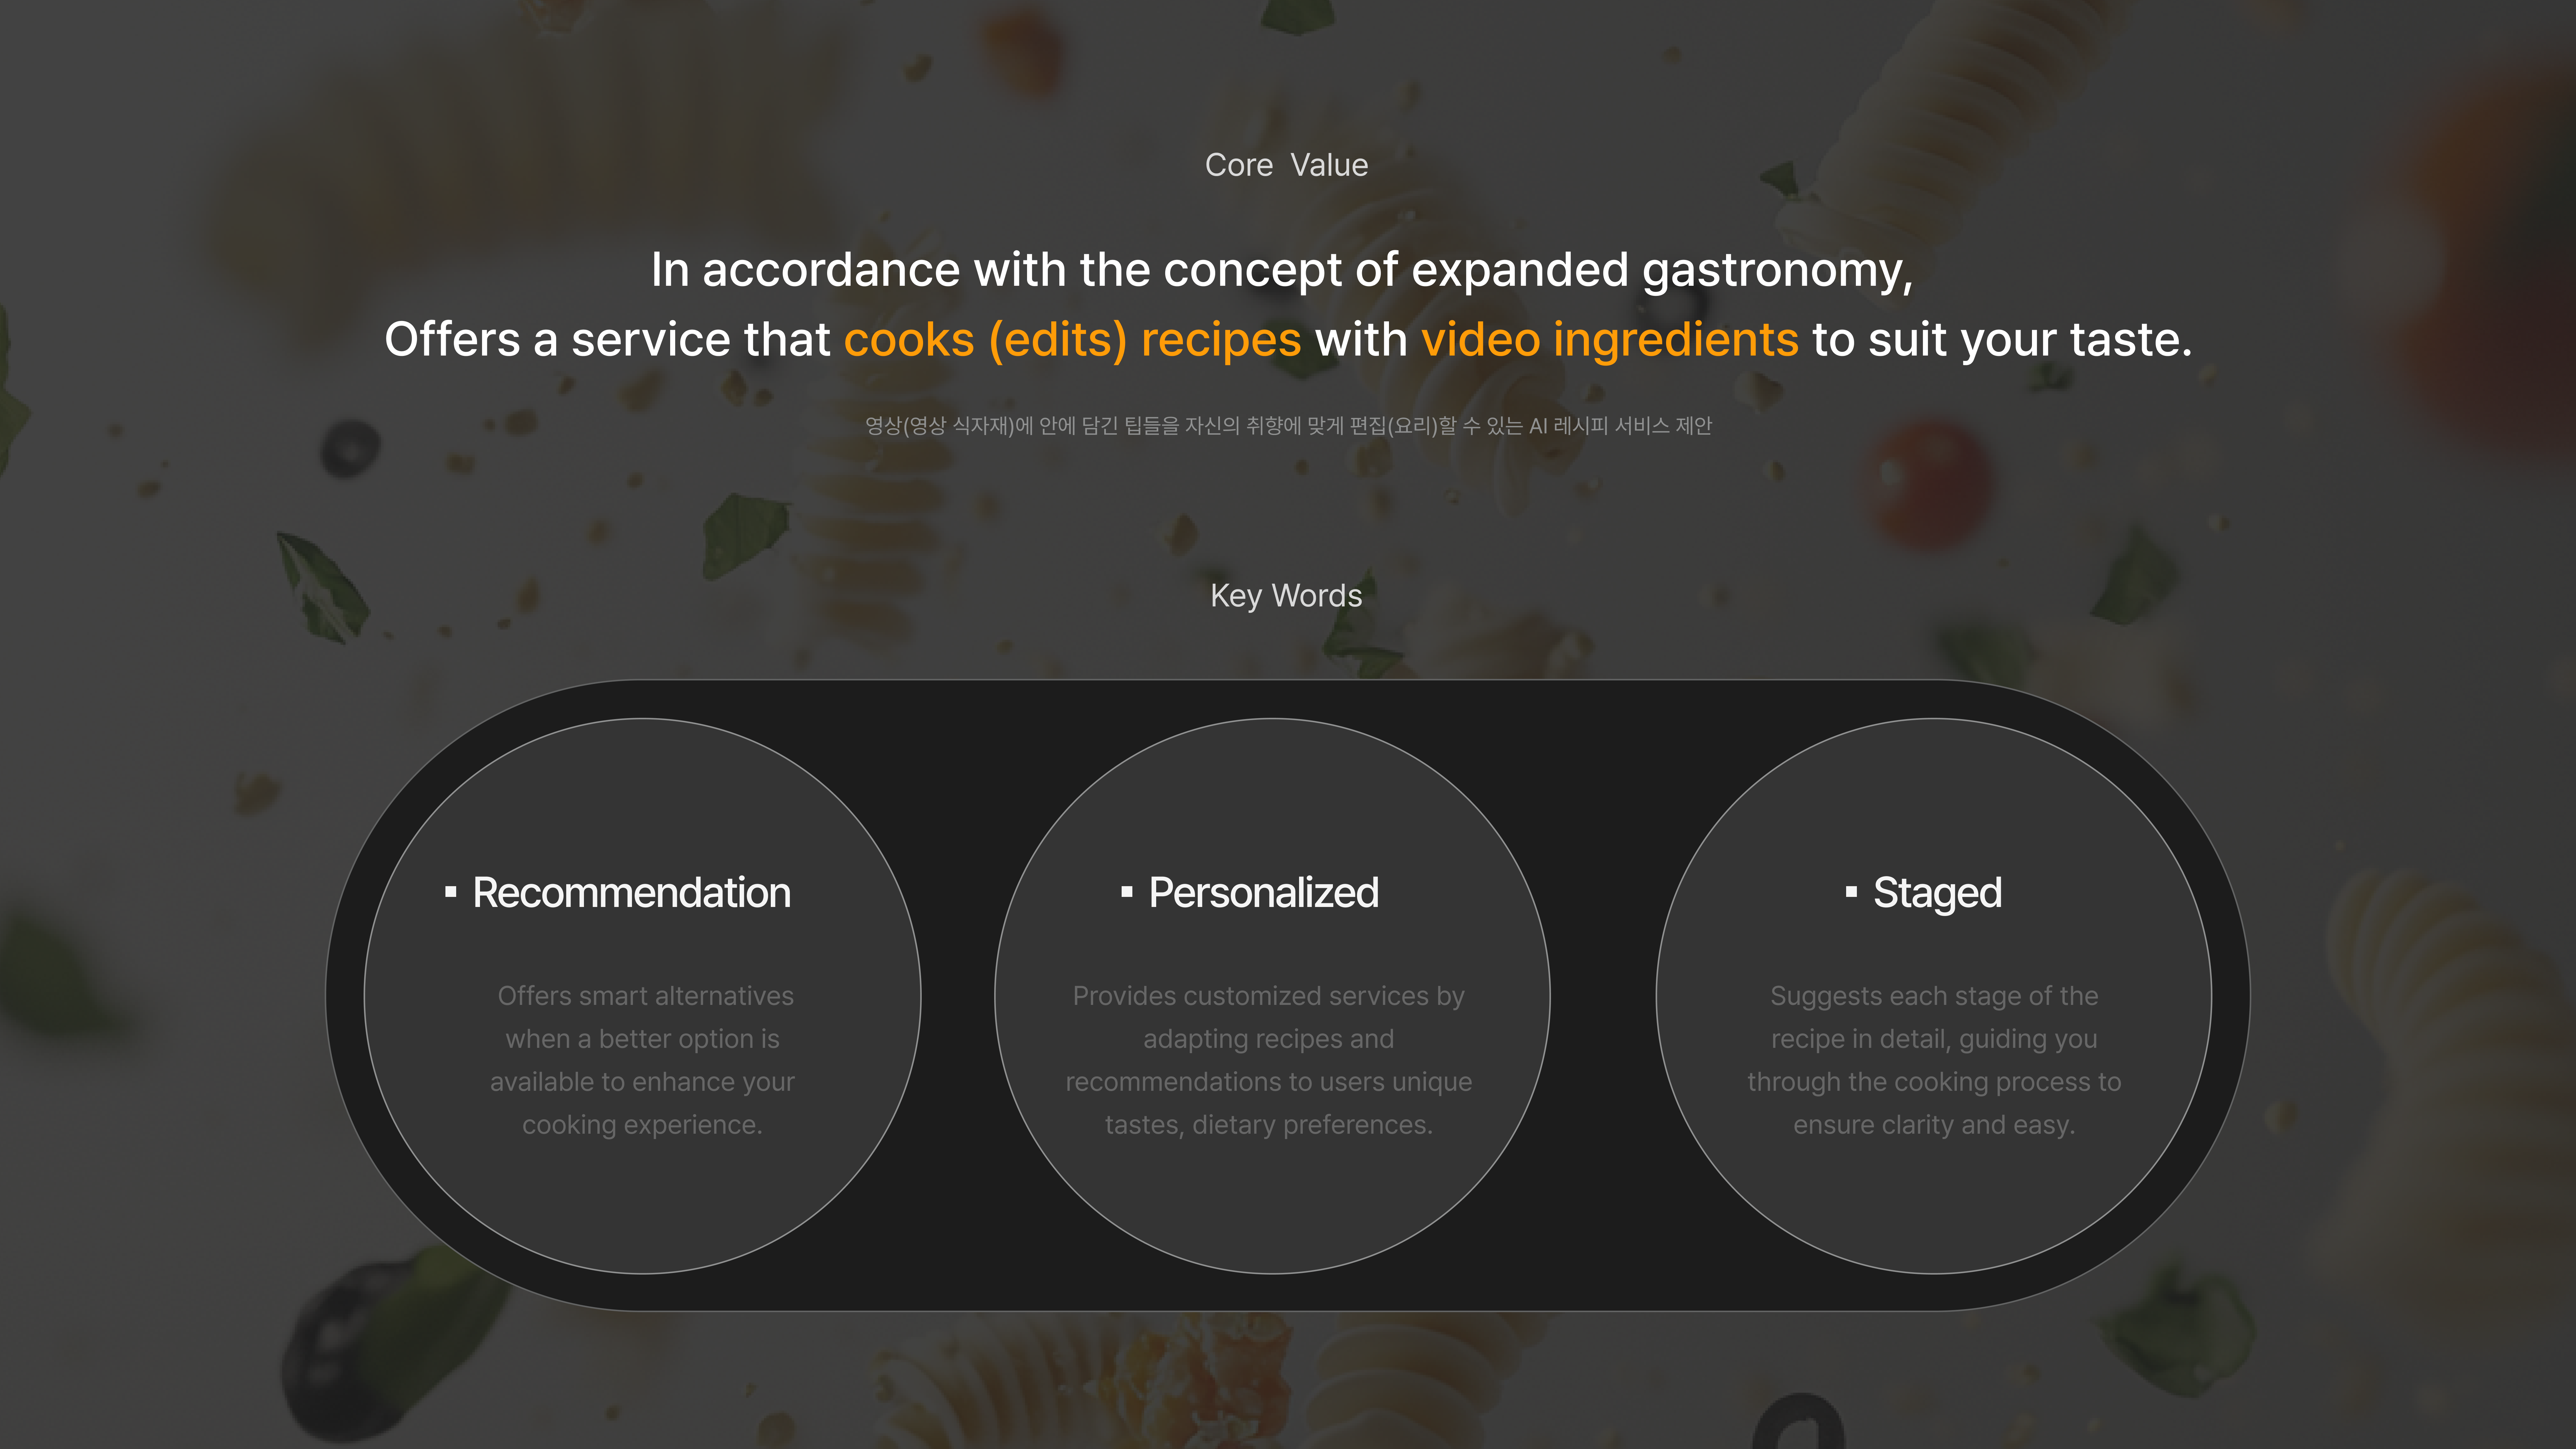Screen dimensions: 2576x1449
Task: Click 'ensure clarity and easy.' line
Action: tap(1934, 1125)
